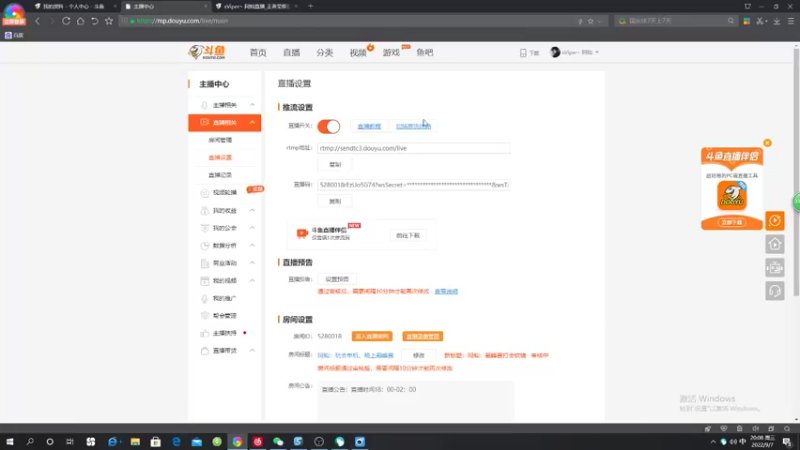The width and height of the screenshot is (800, 450).
Task: Click the 直播带货 shopping bag icon
Action: pyautogui.click(x=205, y=351)
